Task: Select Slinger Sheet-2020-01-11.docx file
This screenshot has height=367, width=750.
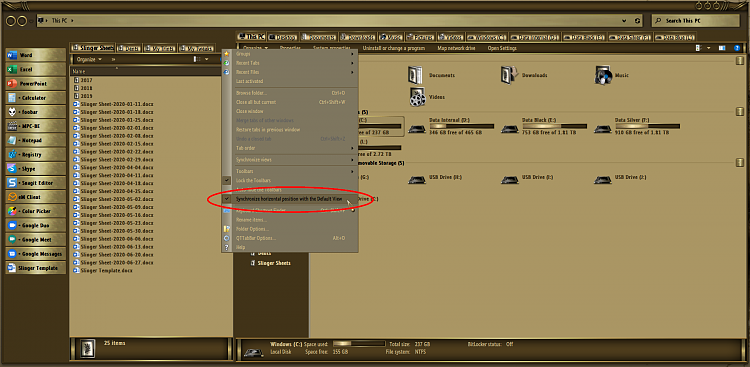Action: click(x=113, y=104)
